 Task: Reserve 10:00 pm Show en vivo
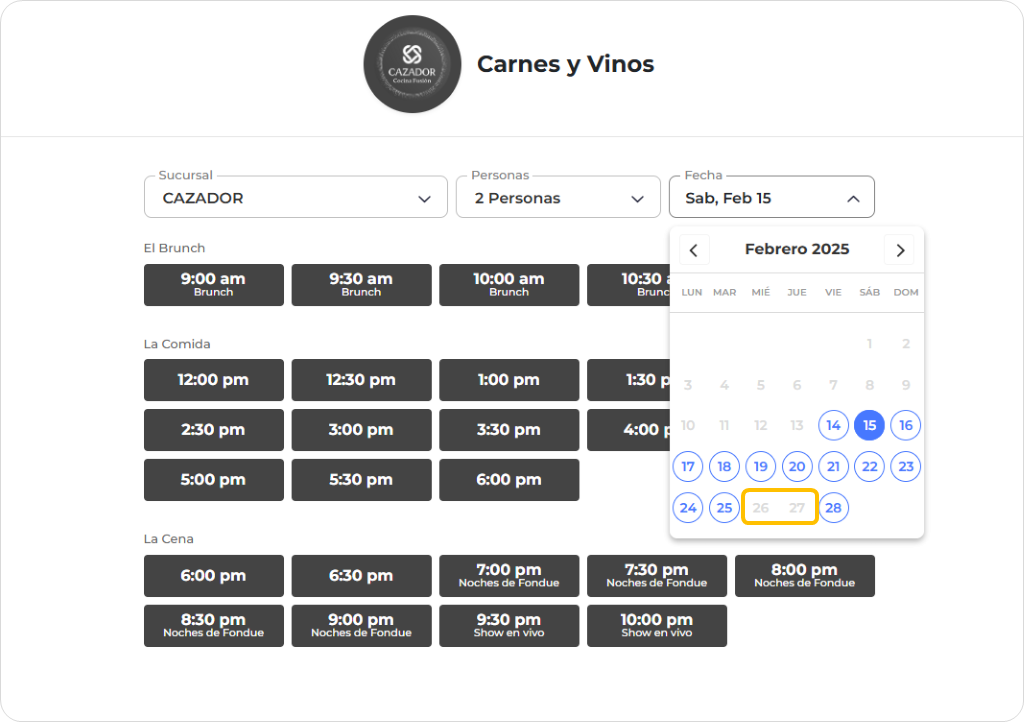(656, 626)
